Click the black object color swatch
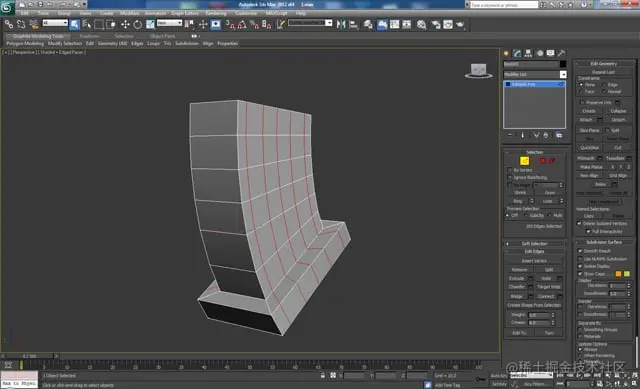Screen dimensions: 640x389 point(563,64)
